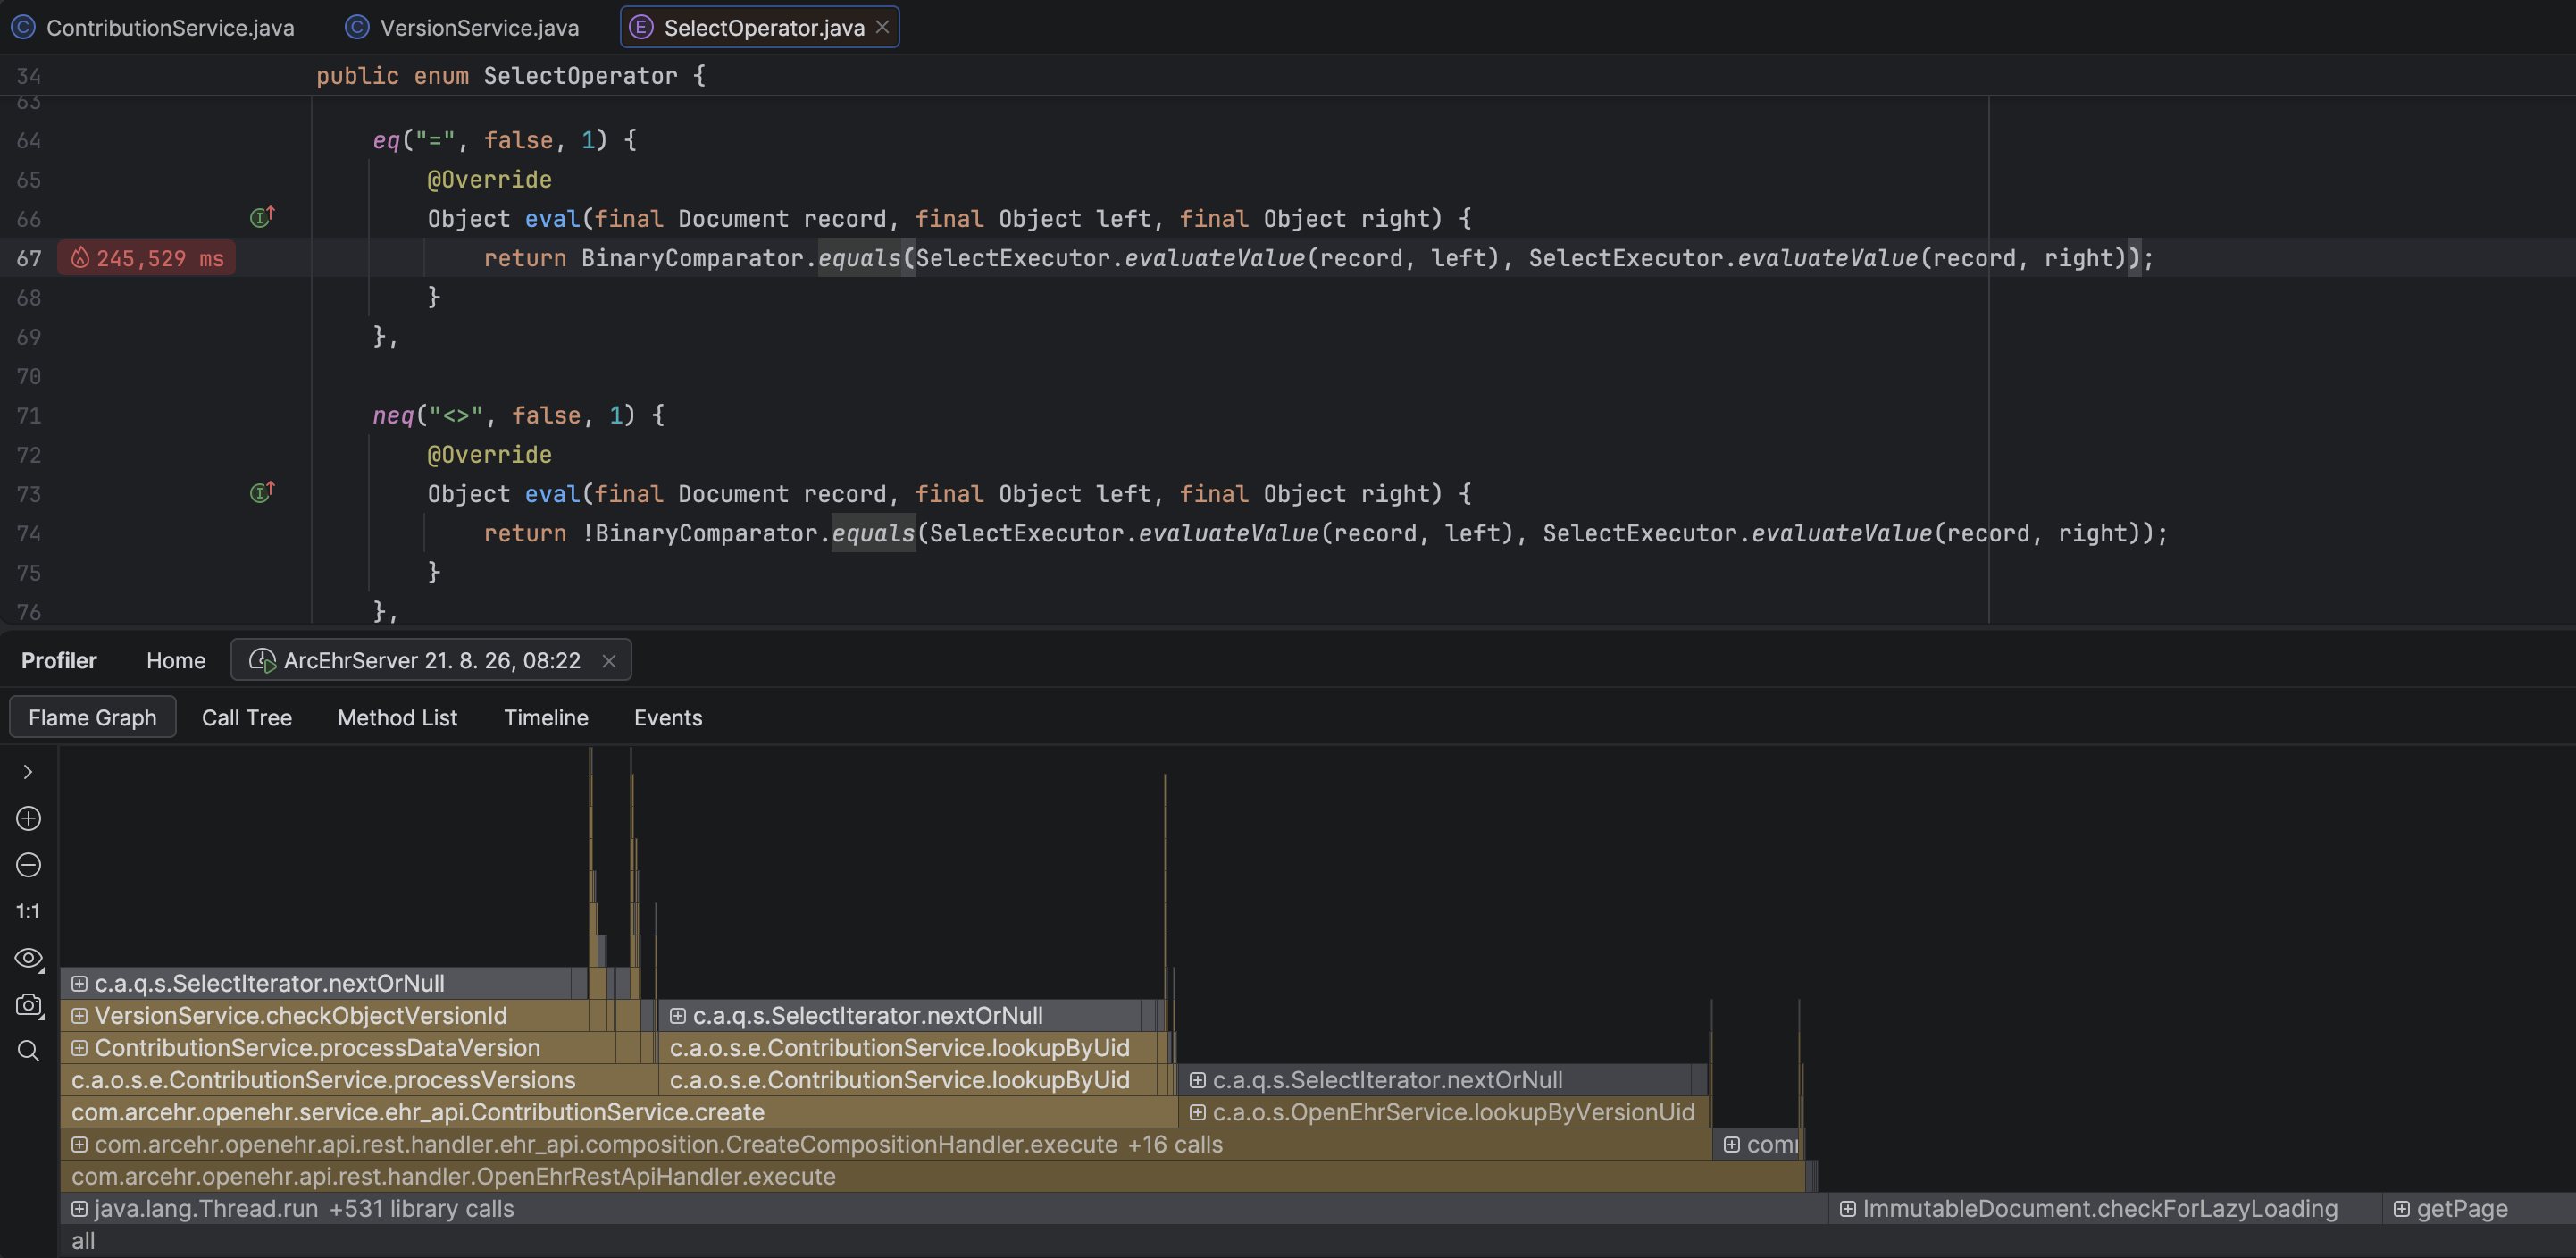Expand OpenEhrService.lookupByVersionUid frame
2576x1258 pixels.
tap(1197, 1112)
